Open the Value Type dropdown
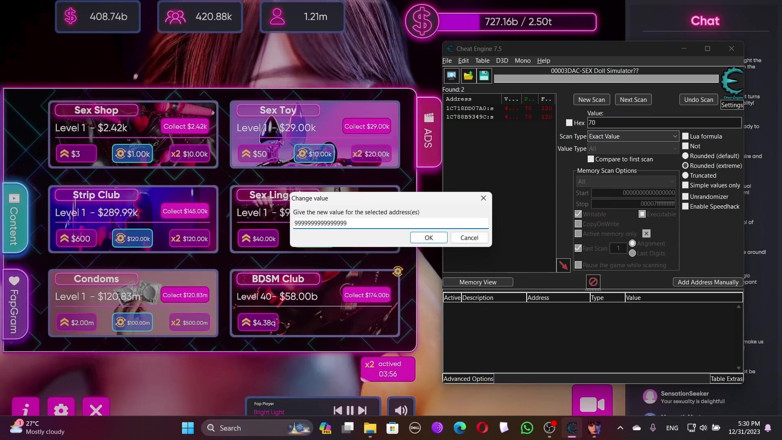 click(x=633, y=149)
